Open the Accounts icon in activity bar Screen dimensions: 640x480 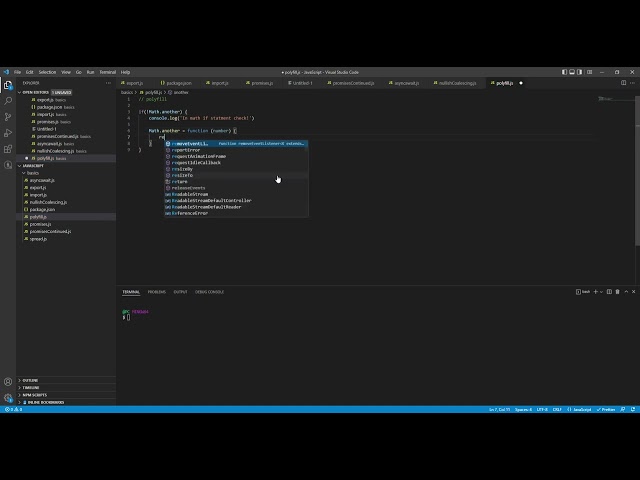coord(8,382)
